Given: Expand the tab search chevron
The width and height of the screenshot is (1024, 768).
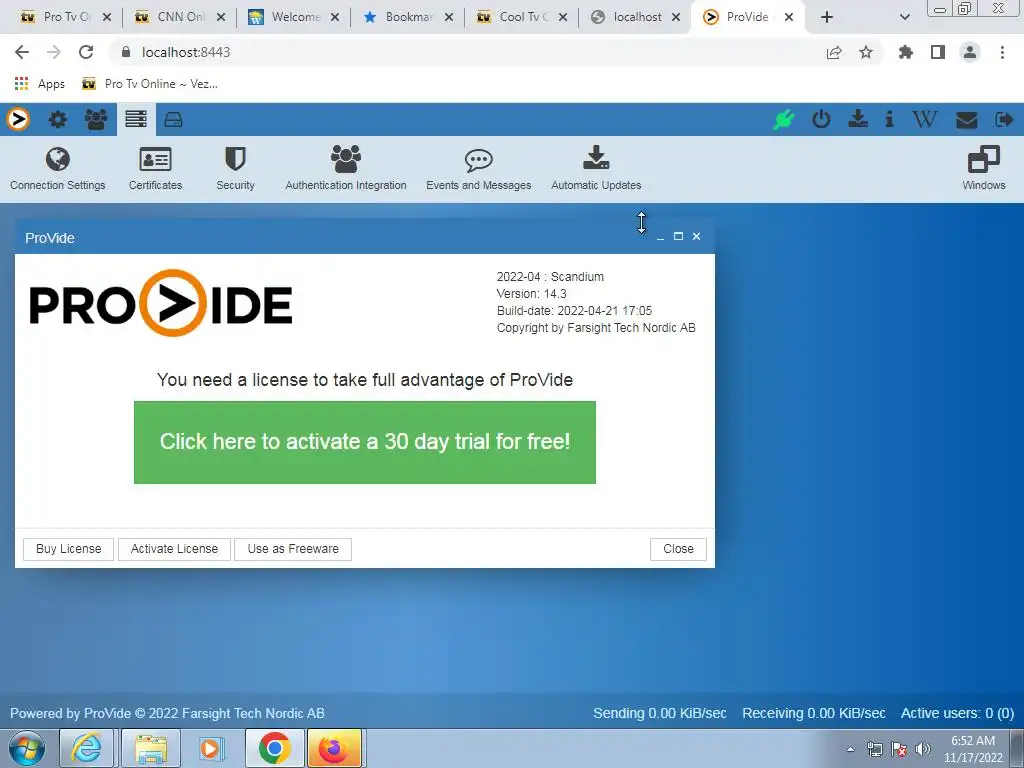Looking at the screenshot, I should click(x=904, y=17).
